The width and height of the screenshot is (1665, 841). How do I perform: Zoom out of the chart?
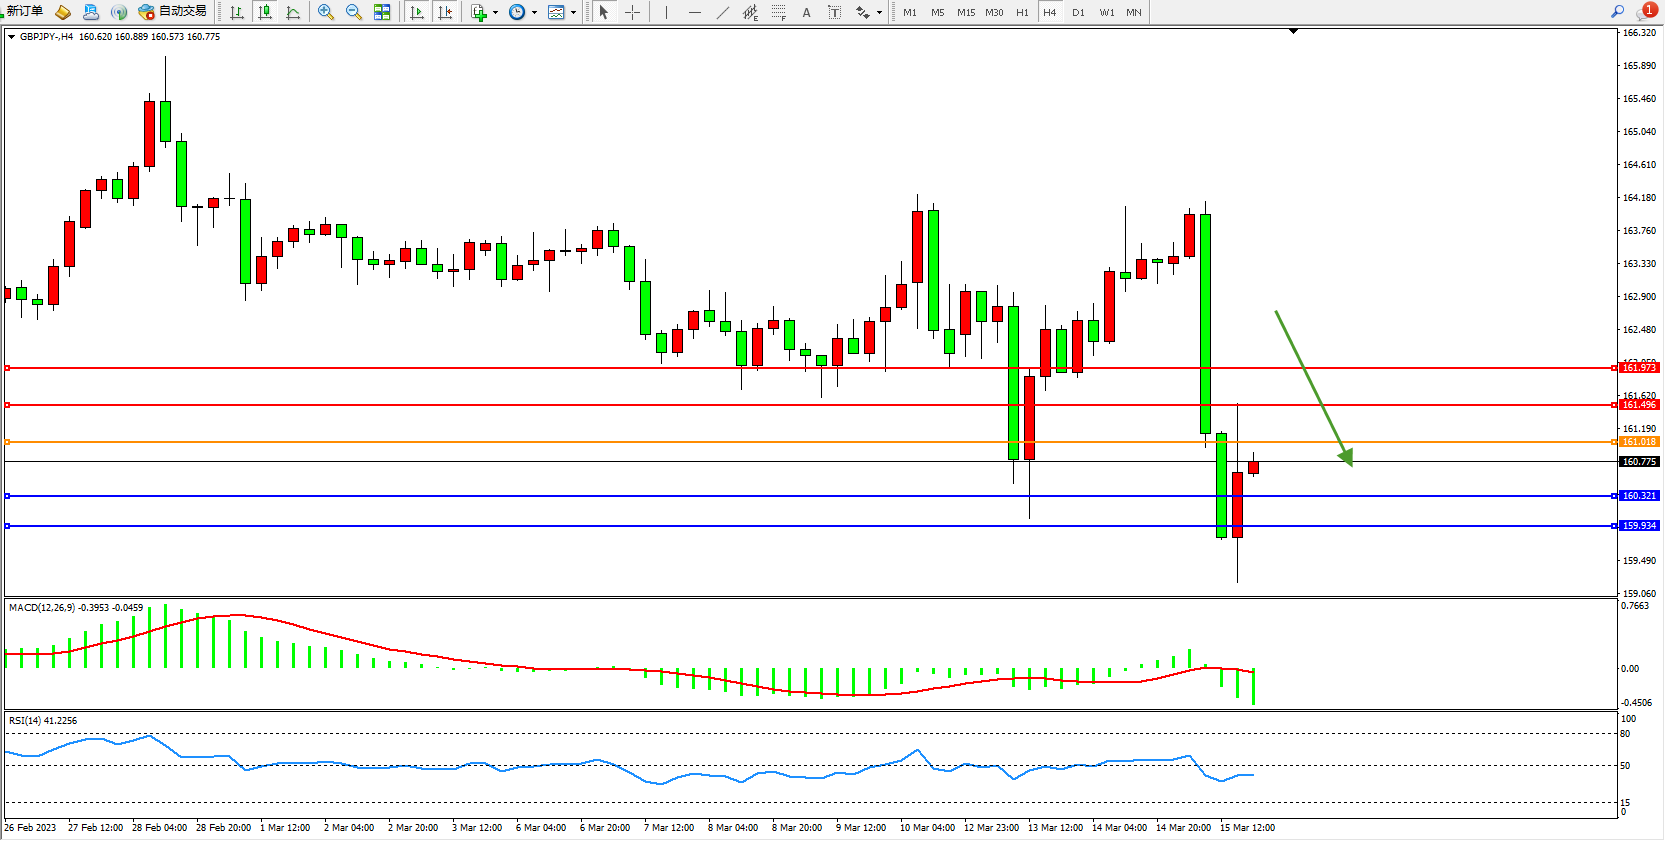353,12
